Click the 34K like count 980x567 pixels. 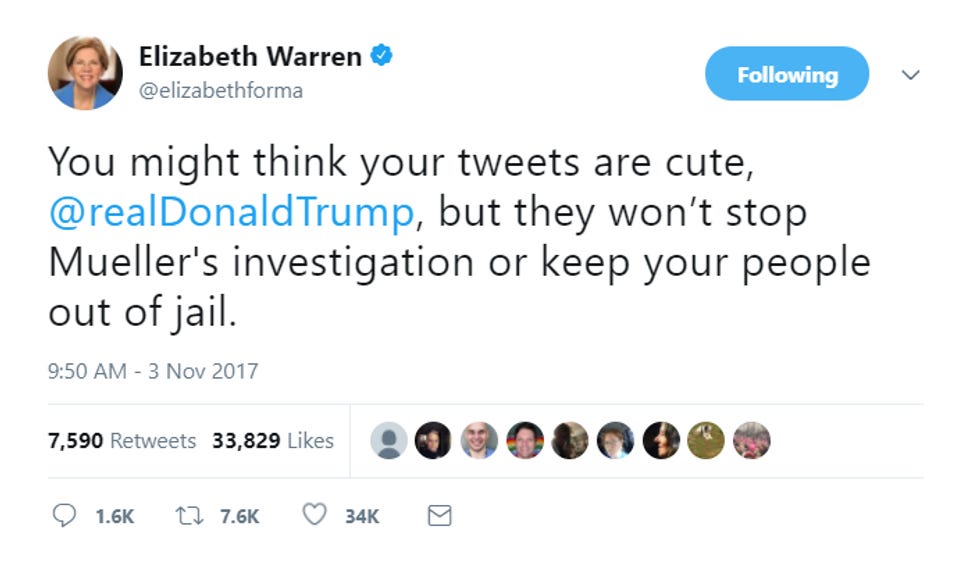coord(362,516)
